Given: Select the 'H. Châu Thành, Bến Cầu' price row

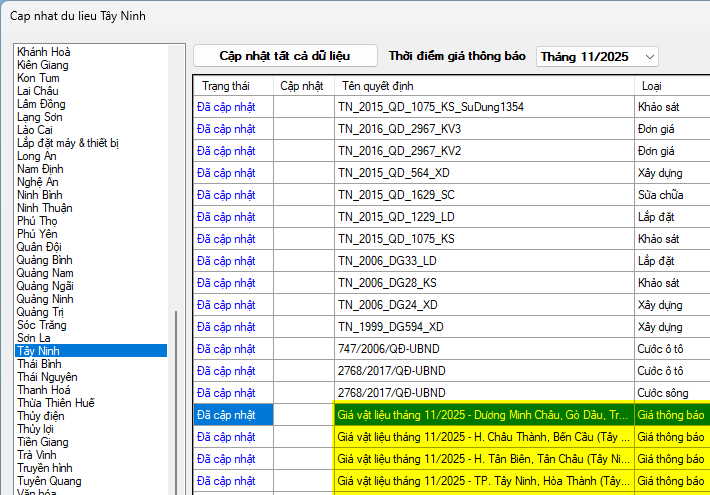Looking at the screenshot, I should [x=484, y=437].
